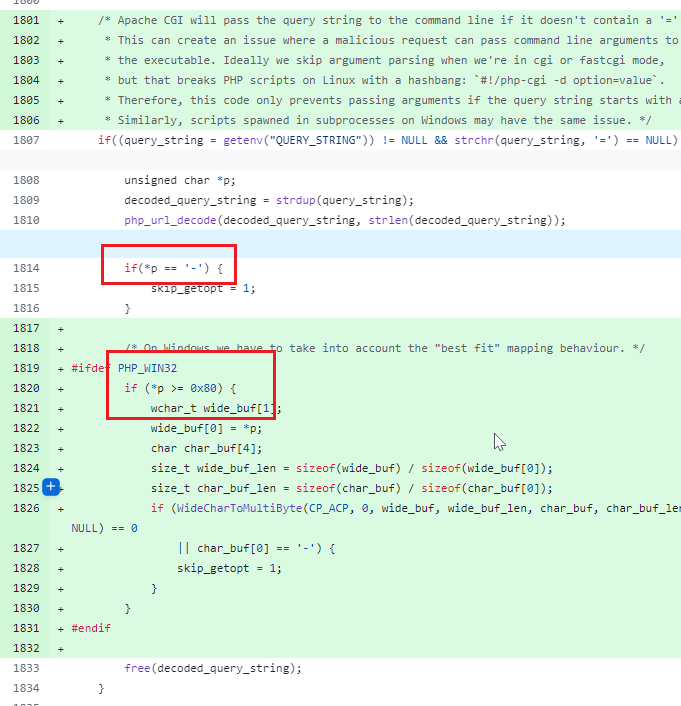Click the strdup function call
This screenshot has width=681, height=706.
click(x=294, y=200)
